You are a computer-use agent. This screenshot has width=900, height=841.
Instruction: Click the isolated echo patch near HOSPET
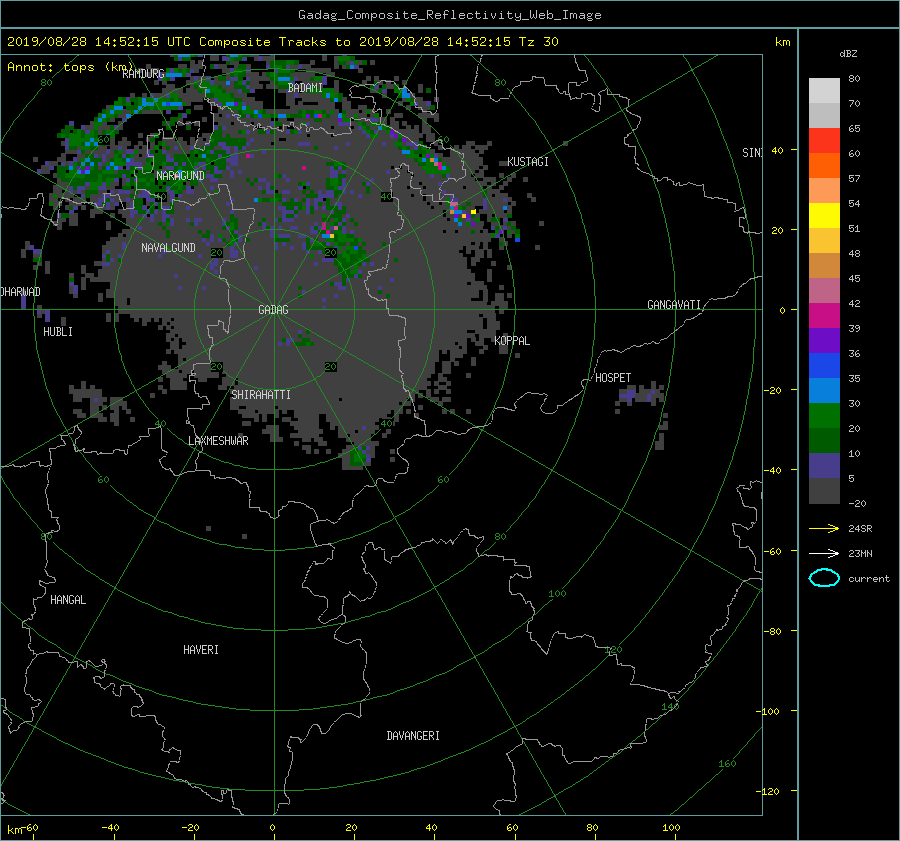tap(641, 396)
